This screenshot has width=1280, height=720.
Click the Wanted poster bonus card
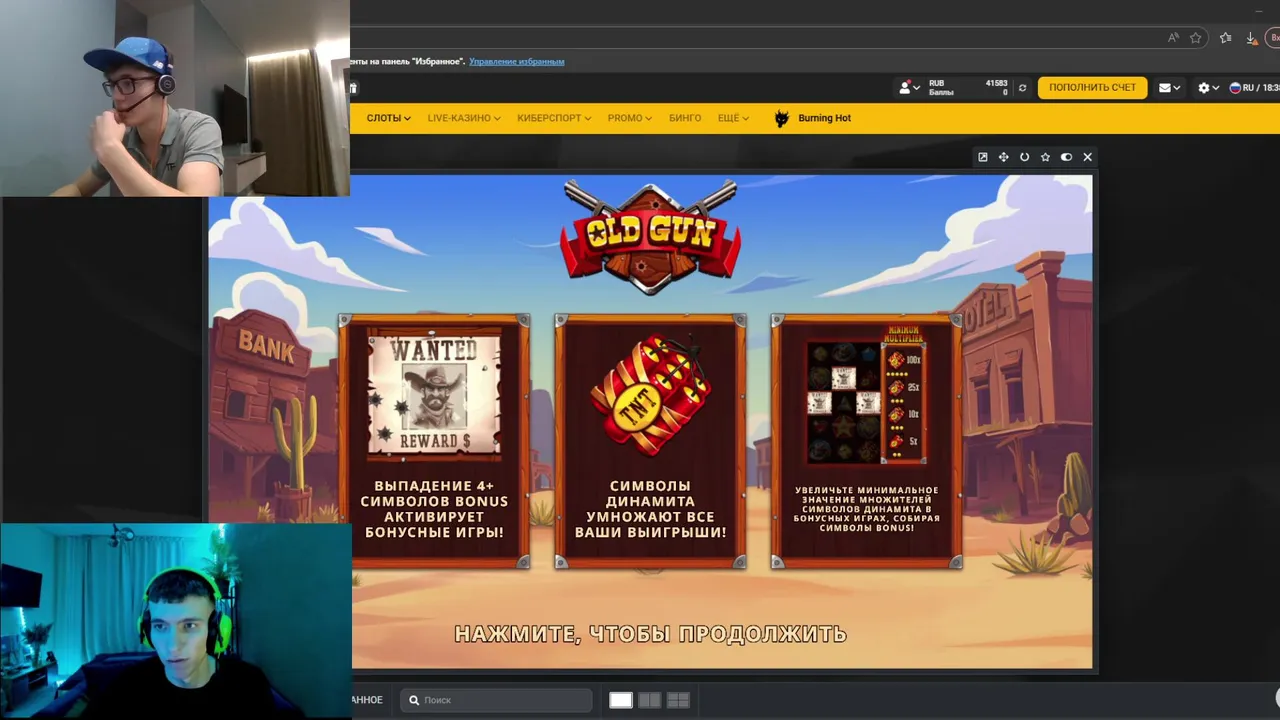click(x=434, y=442)
